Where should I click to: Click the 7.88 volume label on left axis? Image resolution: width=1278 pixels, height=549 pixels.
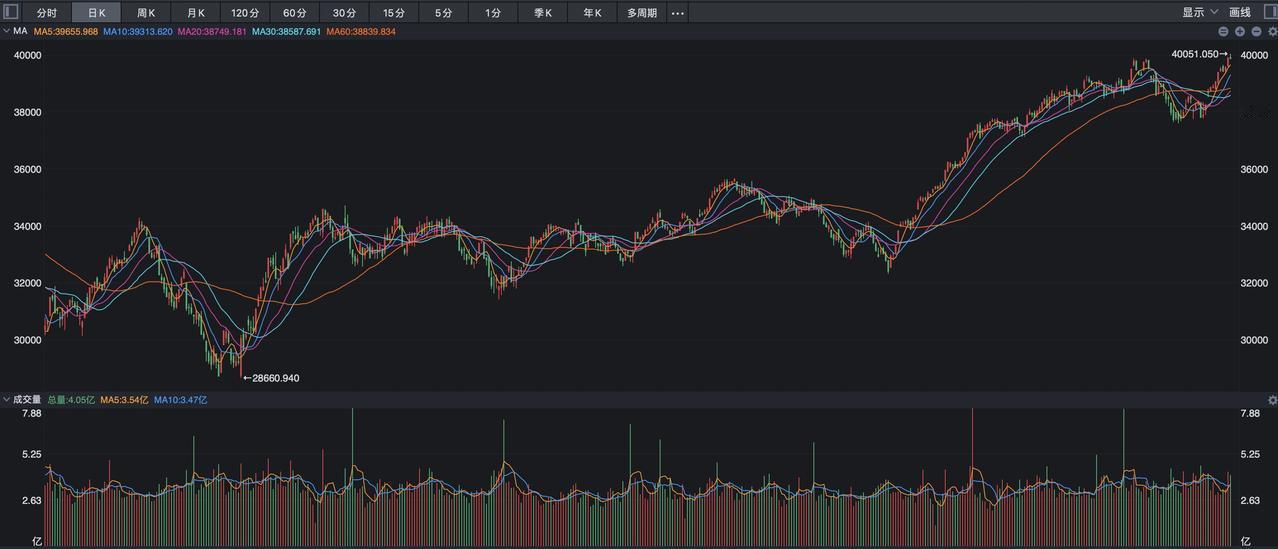pyautogui.click(x=31, y=413)
